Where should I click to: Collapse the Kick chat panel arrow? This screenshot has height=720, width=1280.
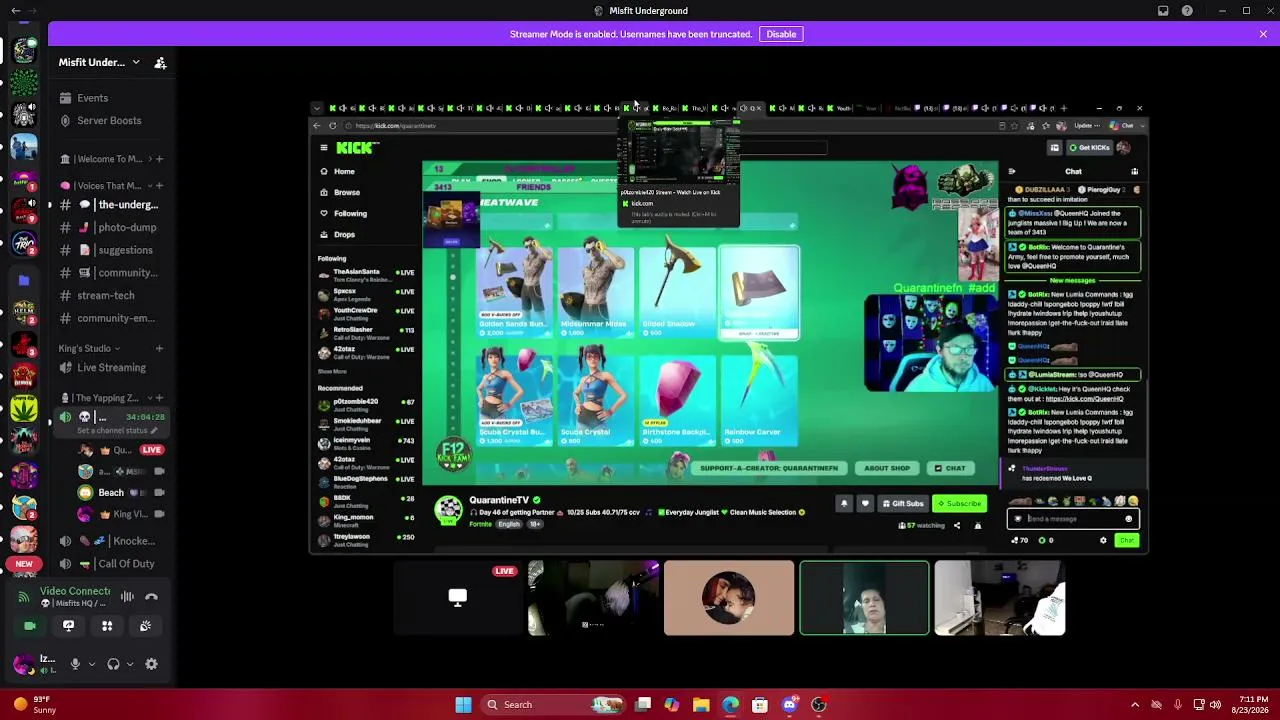pos(1011,172)
